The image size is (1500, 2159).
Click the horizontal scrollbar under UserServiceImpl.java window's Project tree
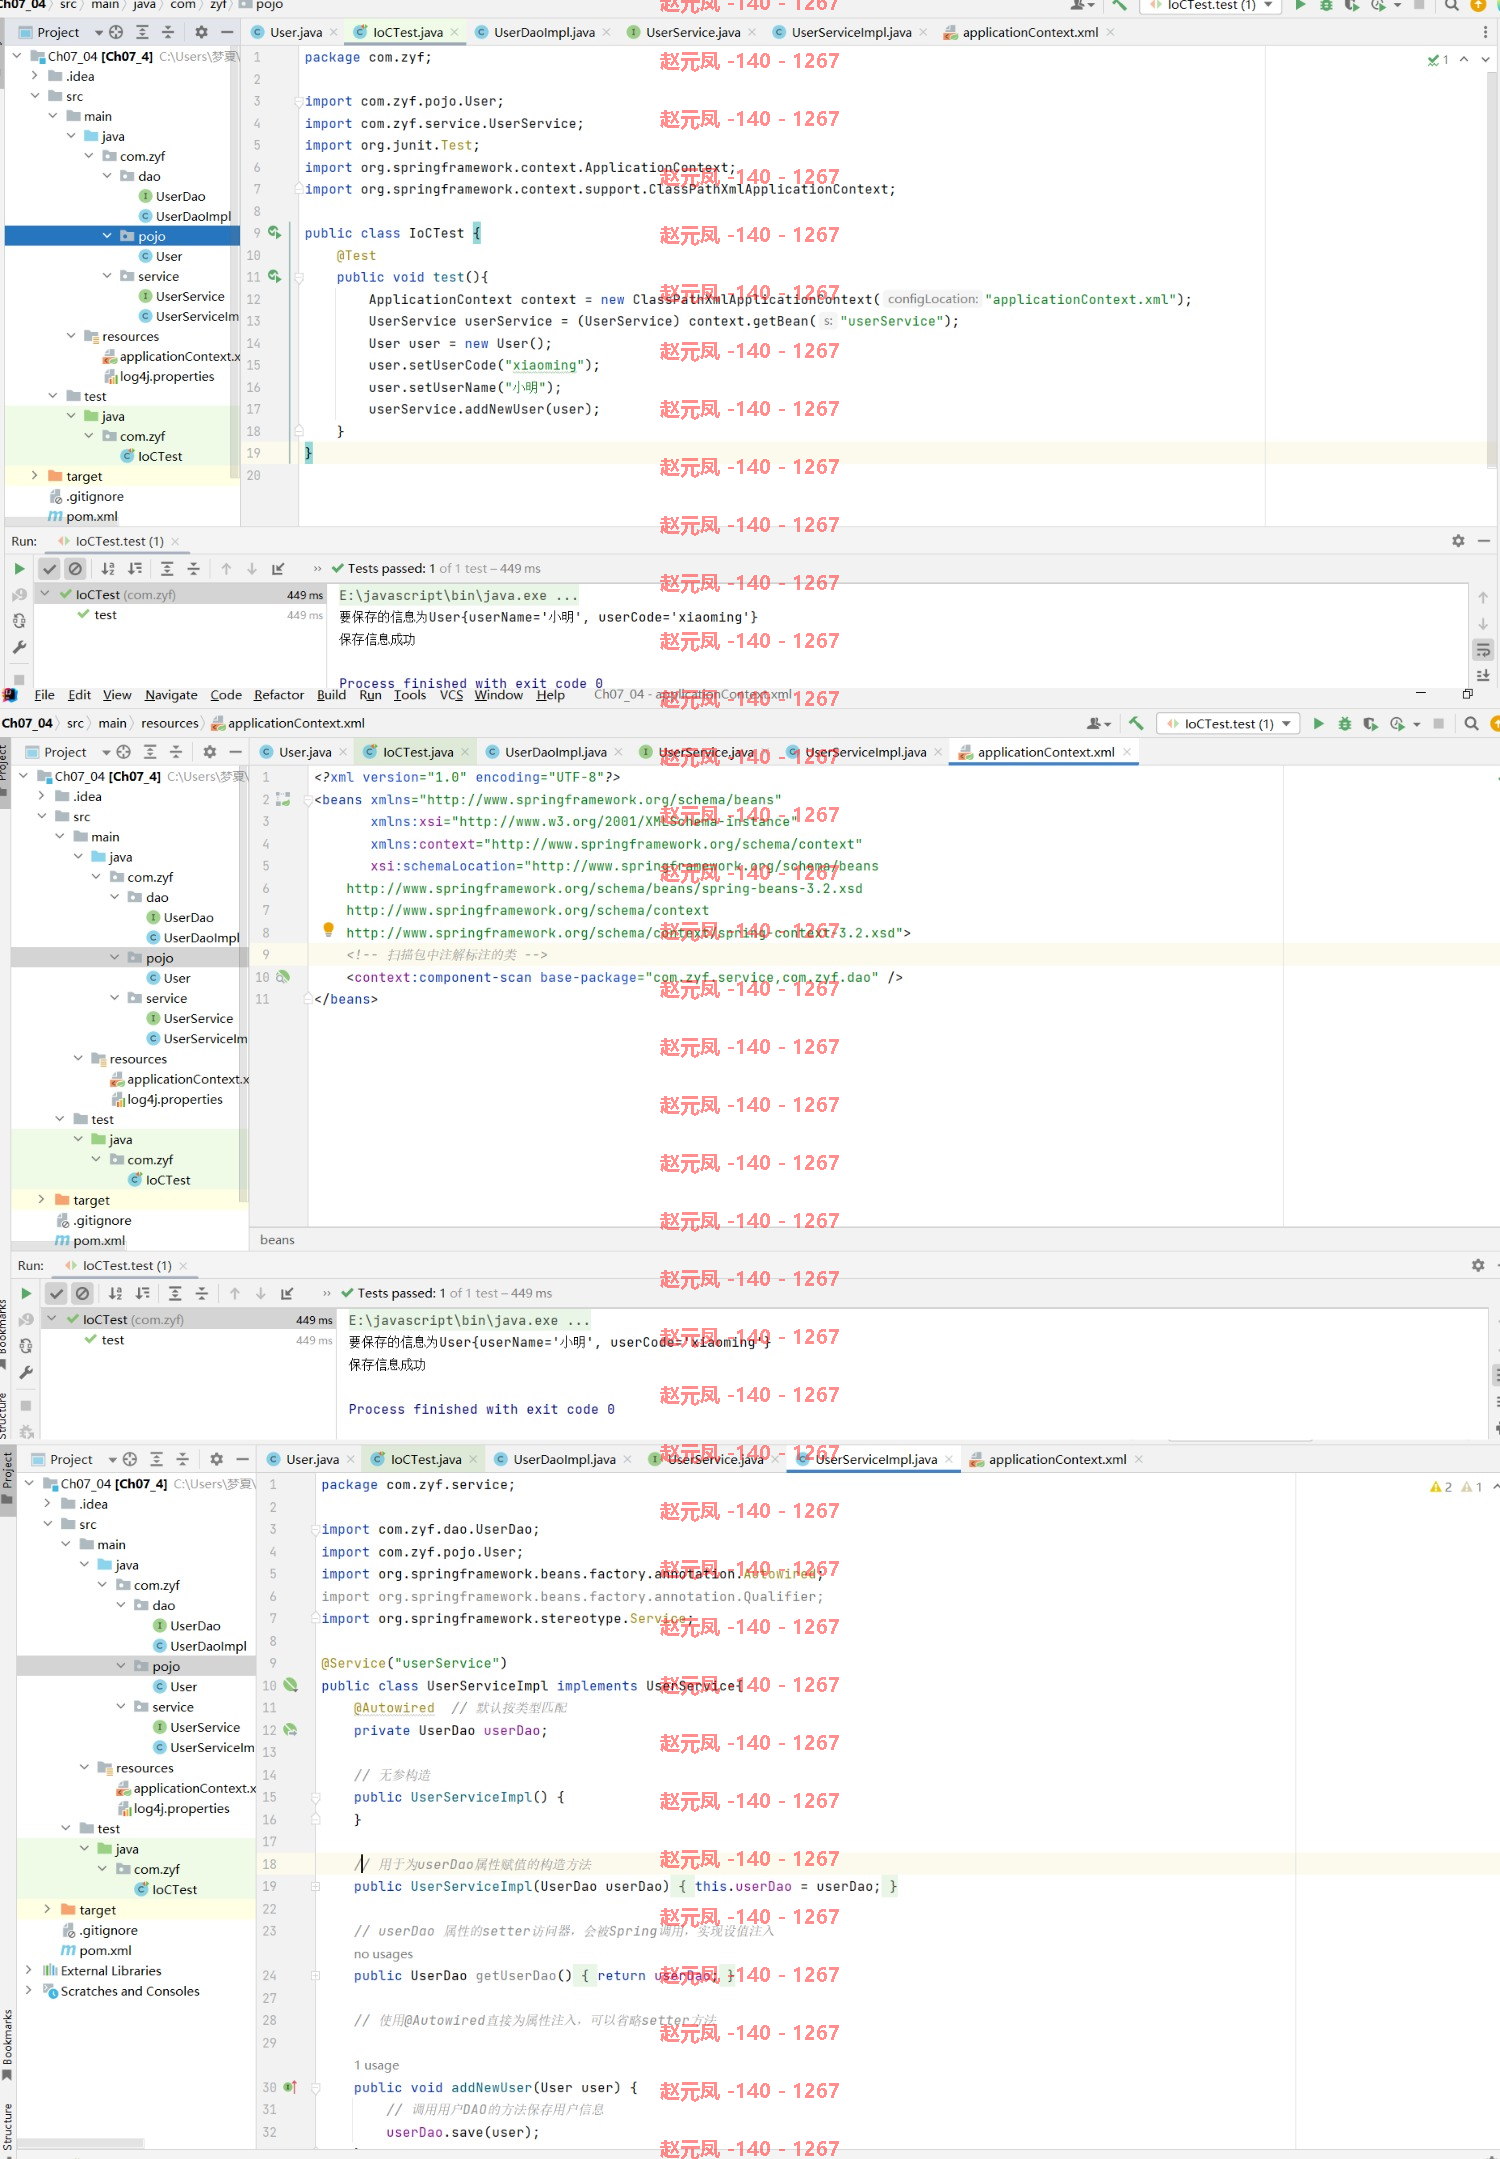(x=80, y=2144)
